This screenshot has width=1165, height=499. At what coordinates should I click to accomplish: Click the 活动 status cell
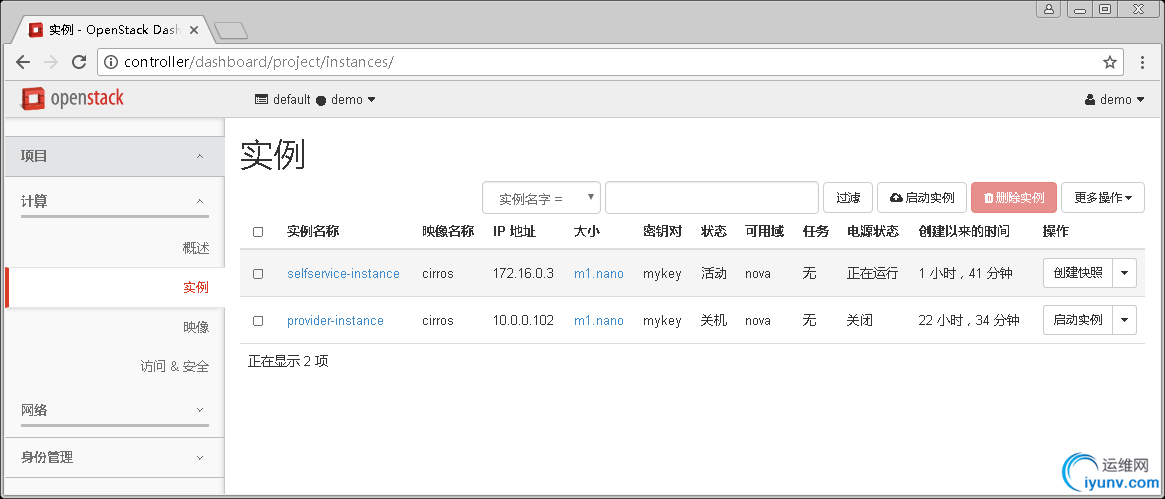tap(713, 273)
